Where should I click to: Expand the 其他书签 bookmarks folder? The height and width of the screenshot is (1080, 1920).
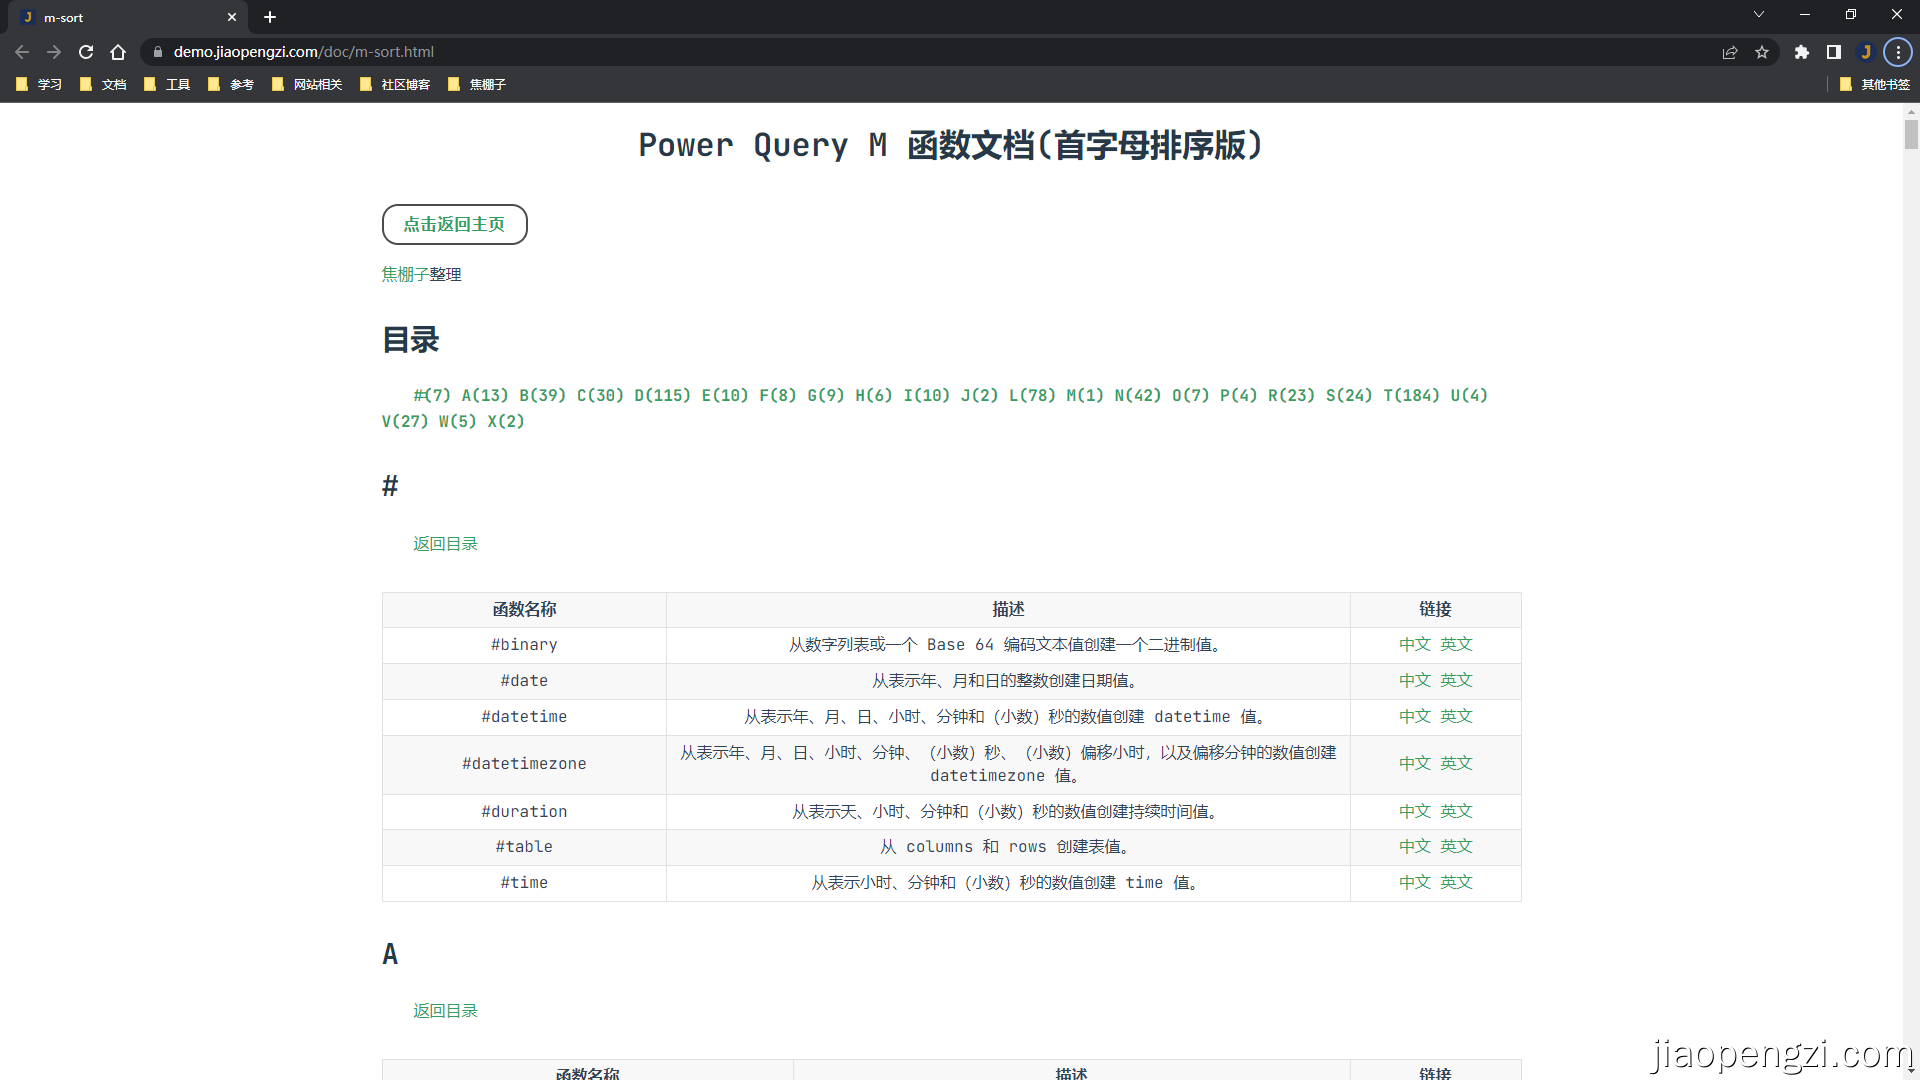coord(1875,85)
